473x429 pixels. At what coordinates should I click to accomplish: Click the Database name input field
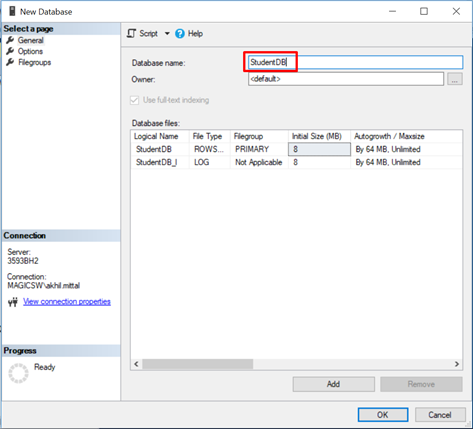click(355, 62)
